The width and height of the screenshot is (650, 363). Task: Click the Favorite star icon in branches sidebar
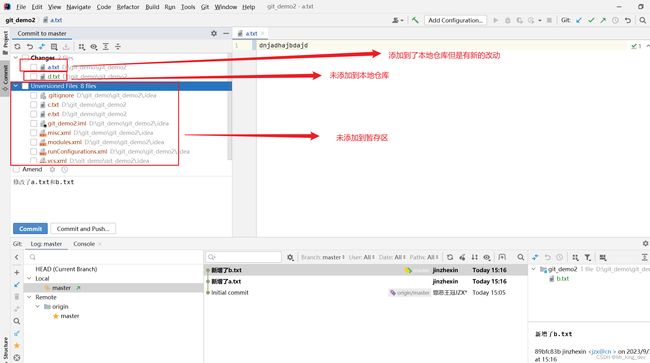pos(17,345)
